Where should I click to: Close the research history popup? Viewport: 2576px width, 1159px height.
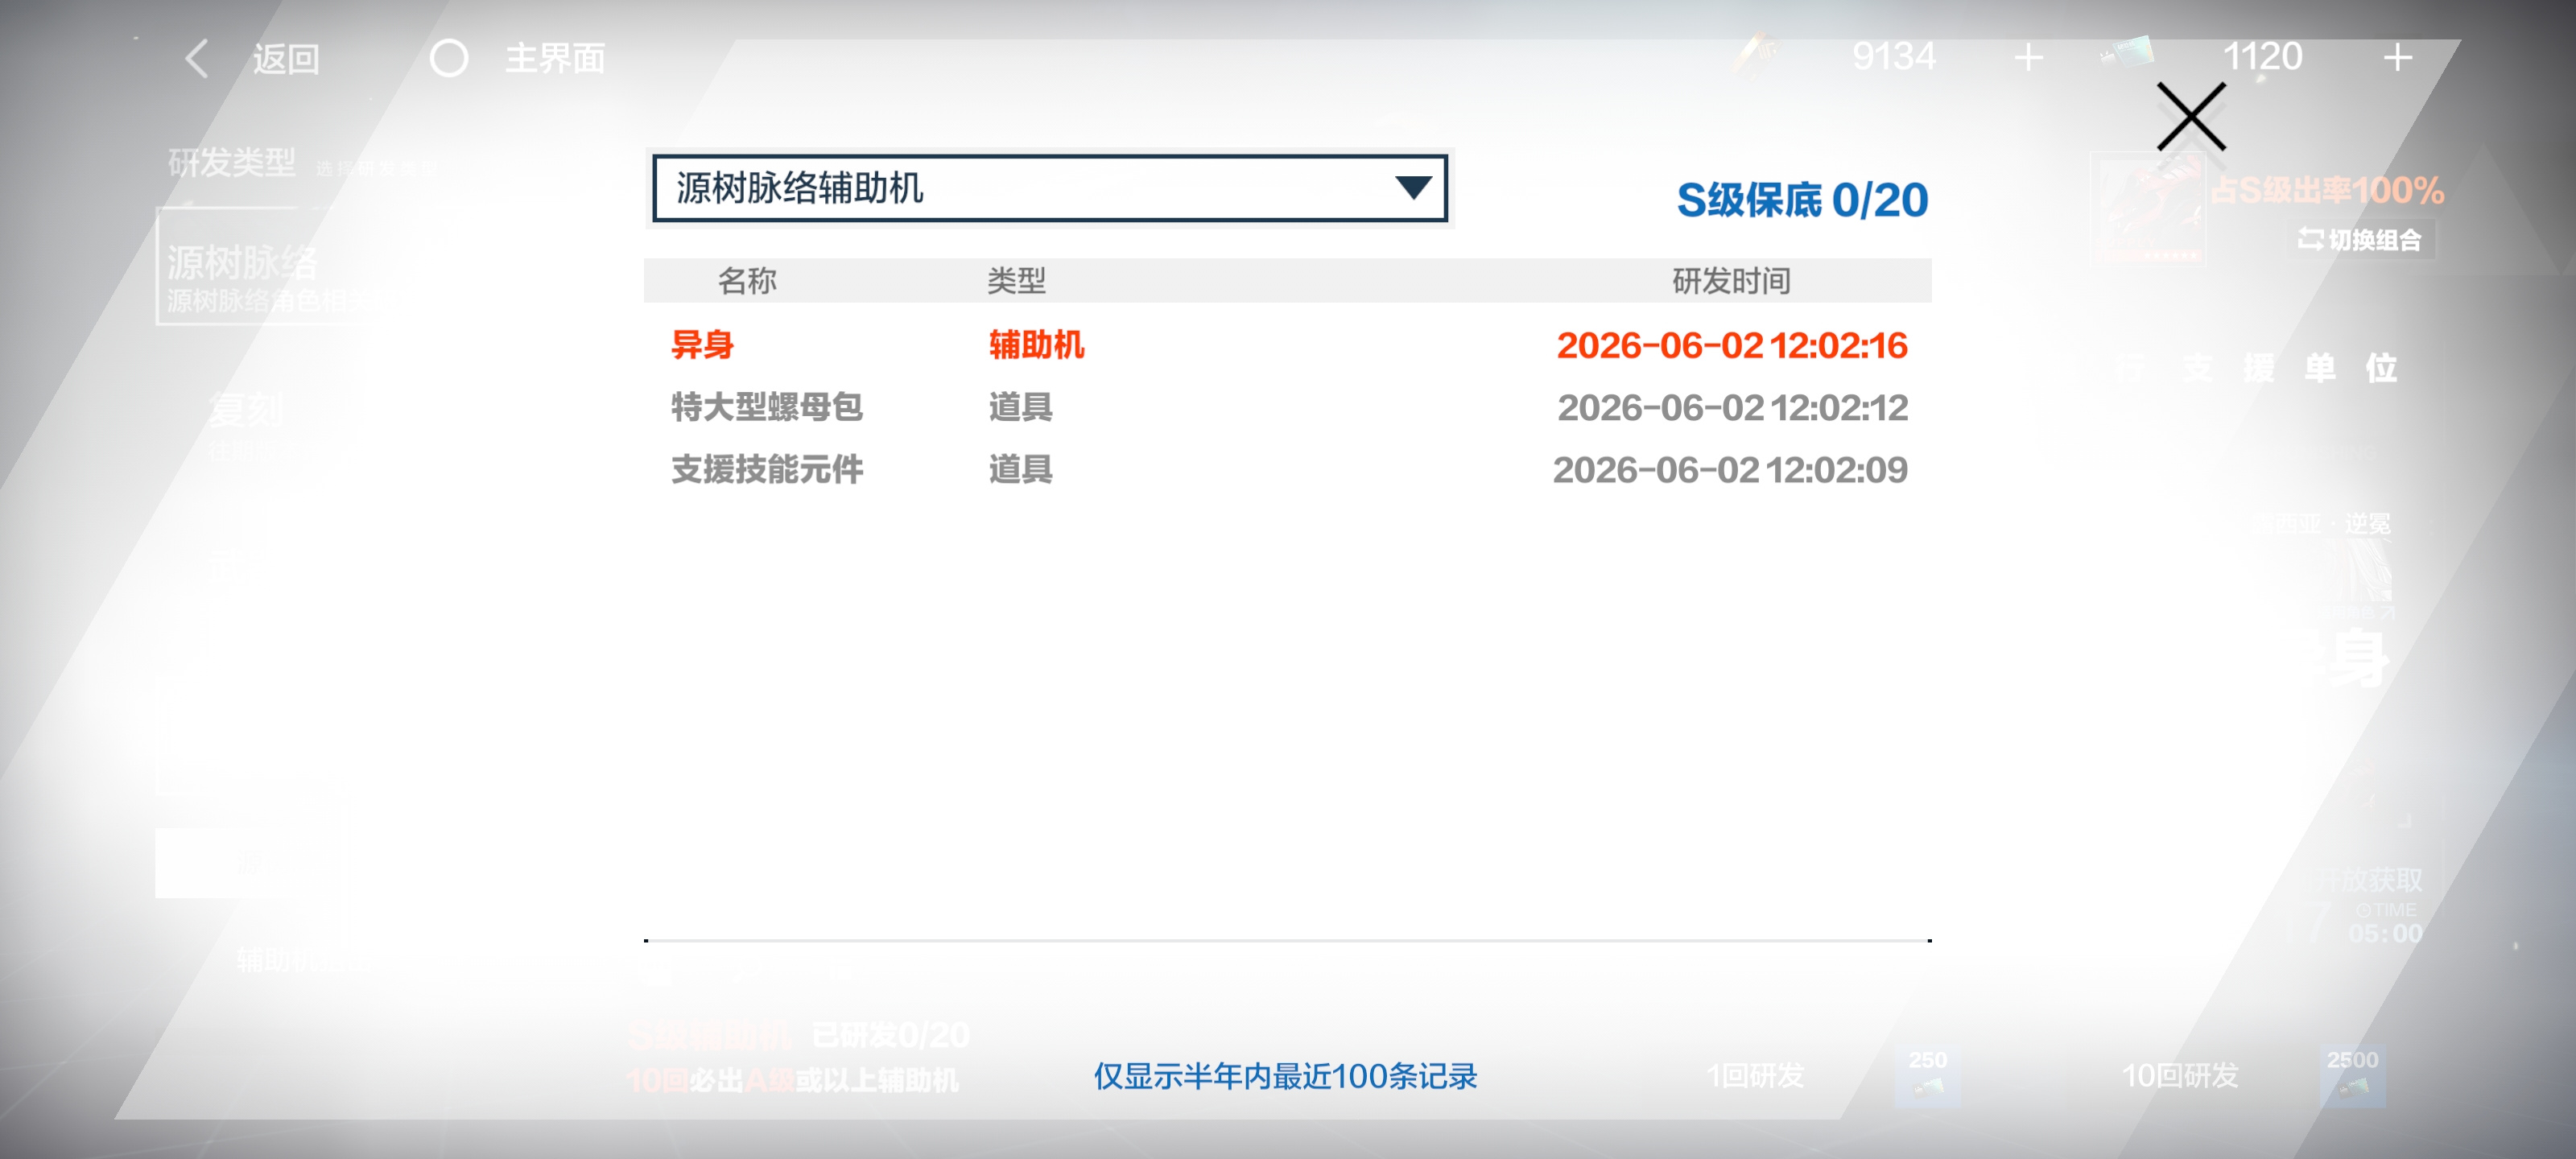(x=2191, y=117)
